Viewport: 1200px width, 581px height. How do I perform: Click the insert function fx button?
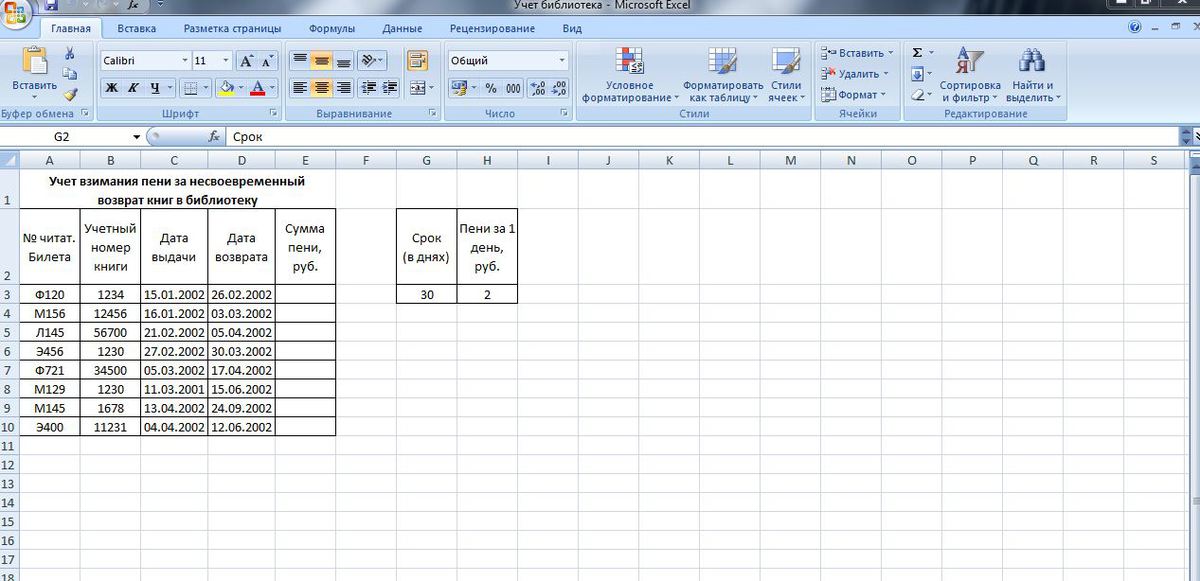tap(213, 136)
